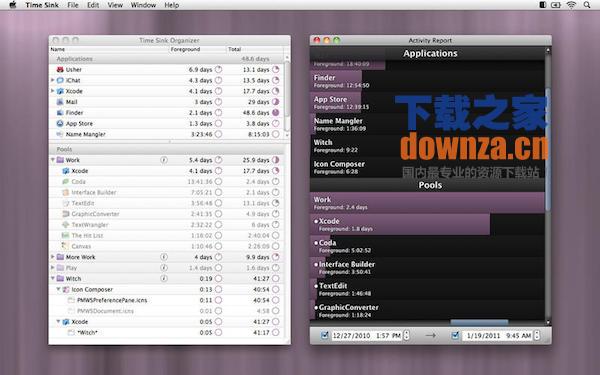The image size is (600, 375).
Task: Click the PMWSPreferencePane.icns file icon
Action: coord(71,300)
